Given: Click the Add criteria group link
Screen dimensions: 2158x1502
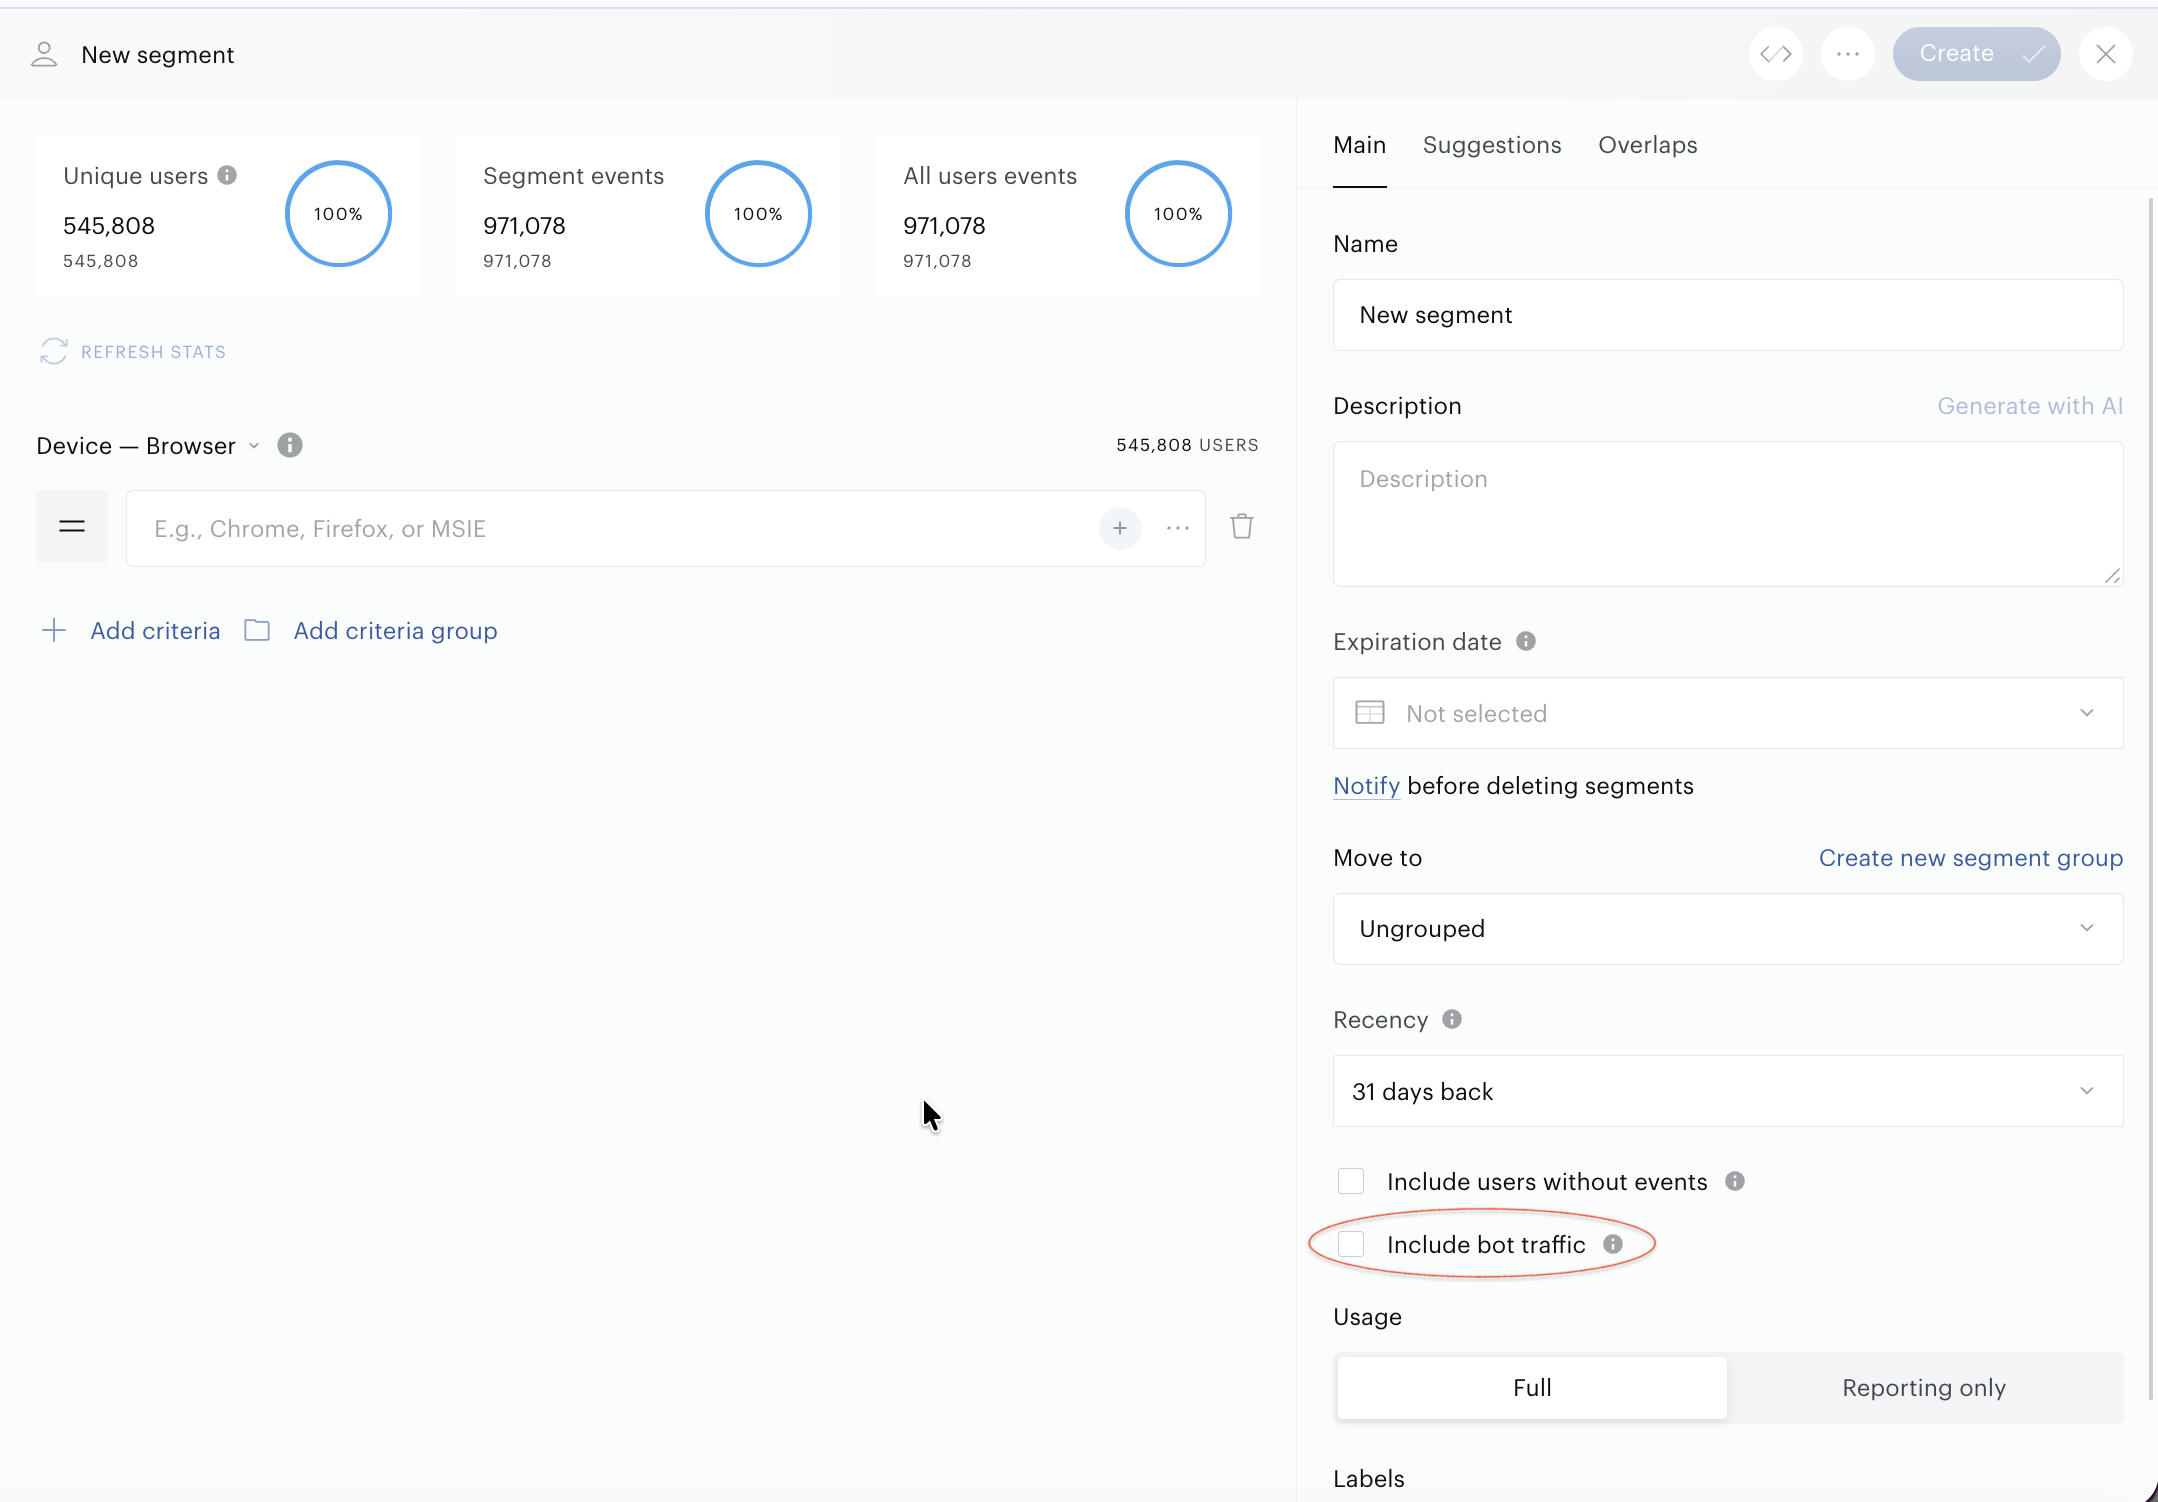Looking at the screenshot, I should pos(395,631).
